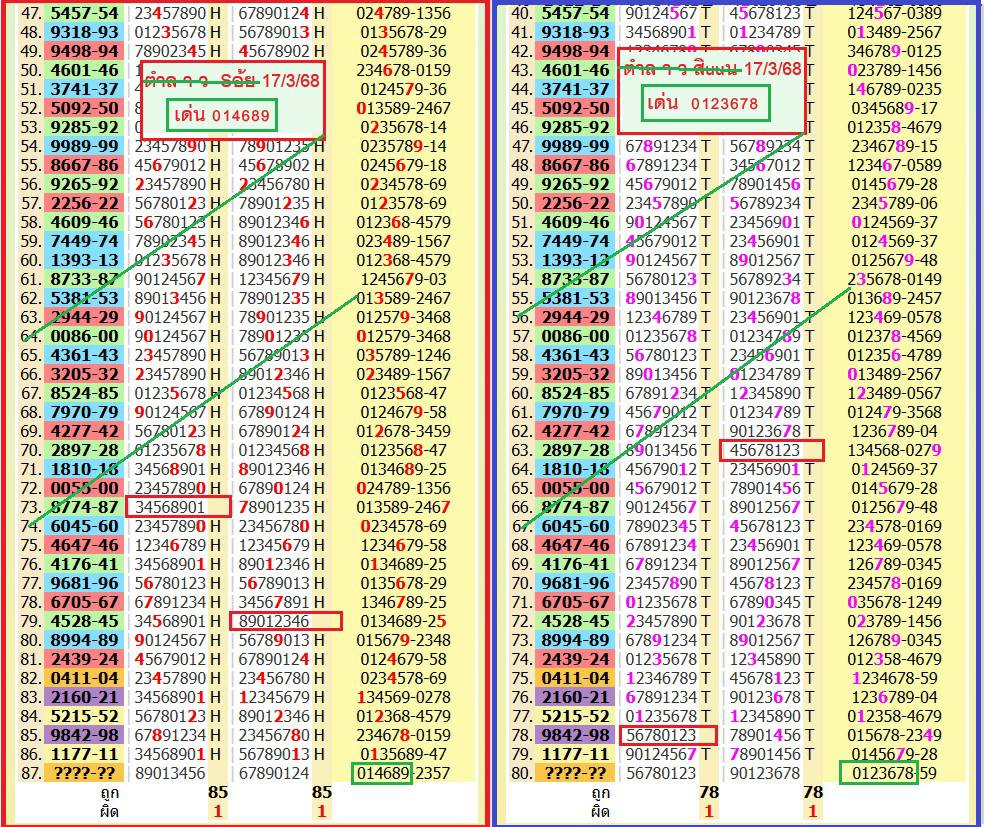
Task: Select the 124567-0389 value in right row 40
Action: tap(894, 13)
